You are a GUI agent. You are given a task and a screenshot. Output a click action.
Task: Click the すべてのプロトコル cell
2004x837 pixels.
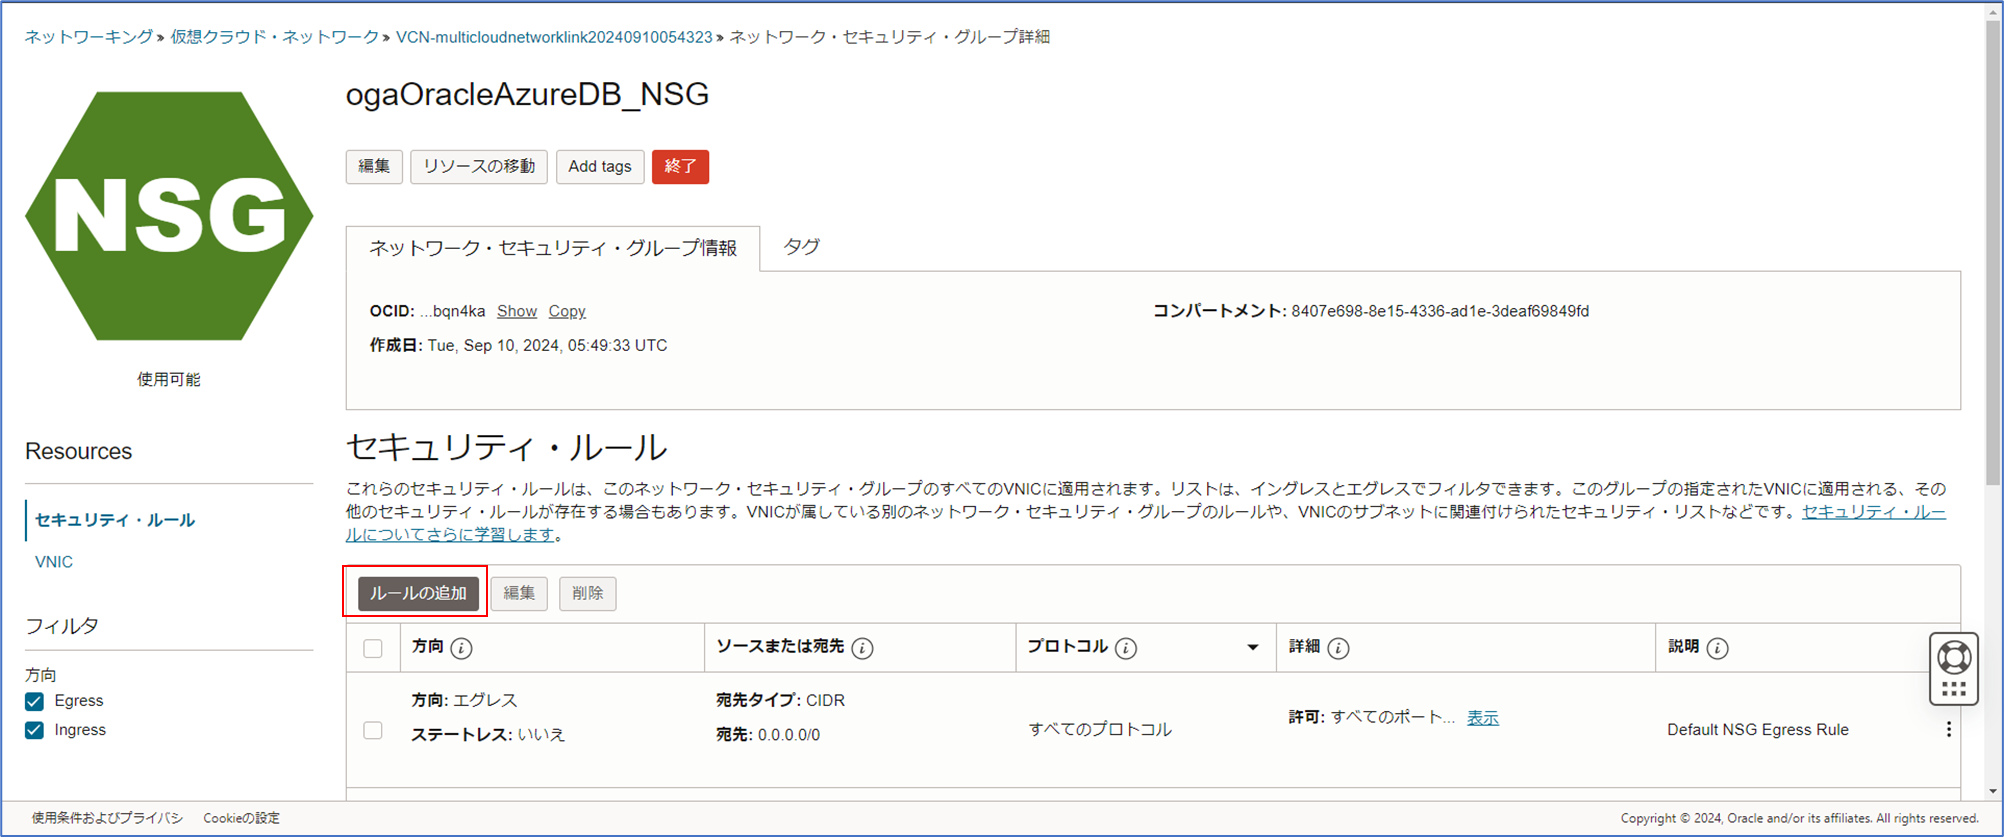tap(1100, 730)
